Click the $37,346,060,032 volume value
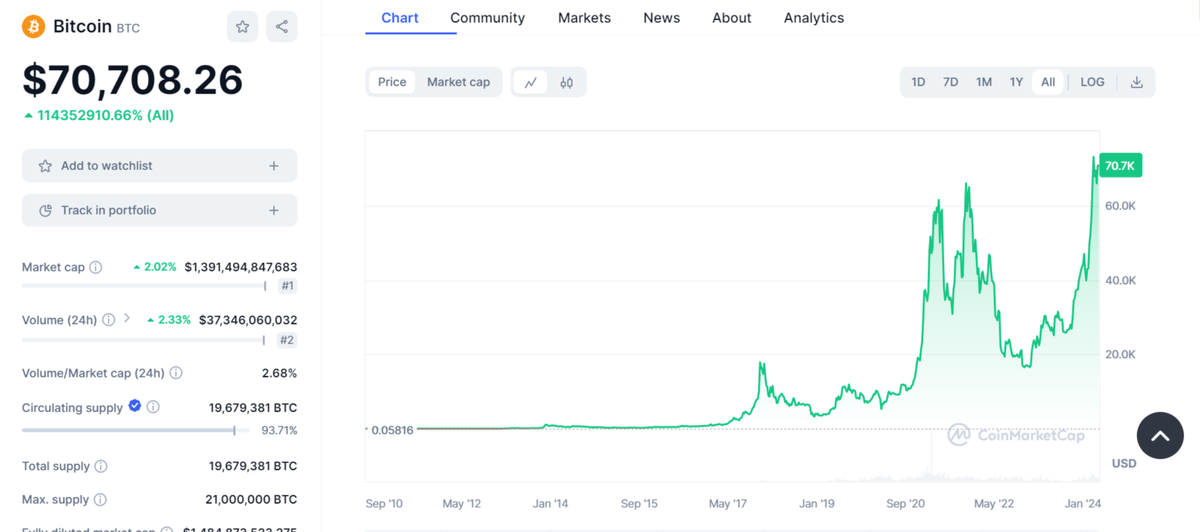 (x=248, y=320)
